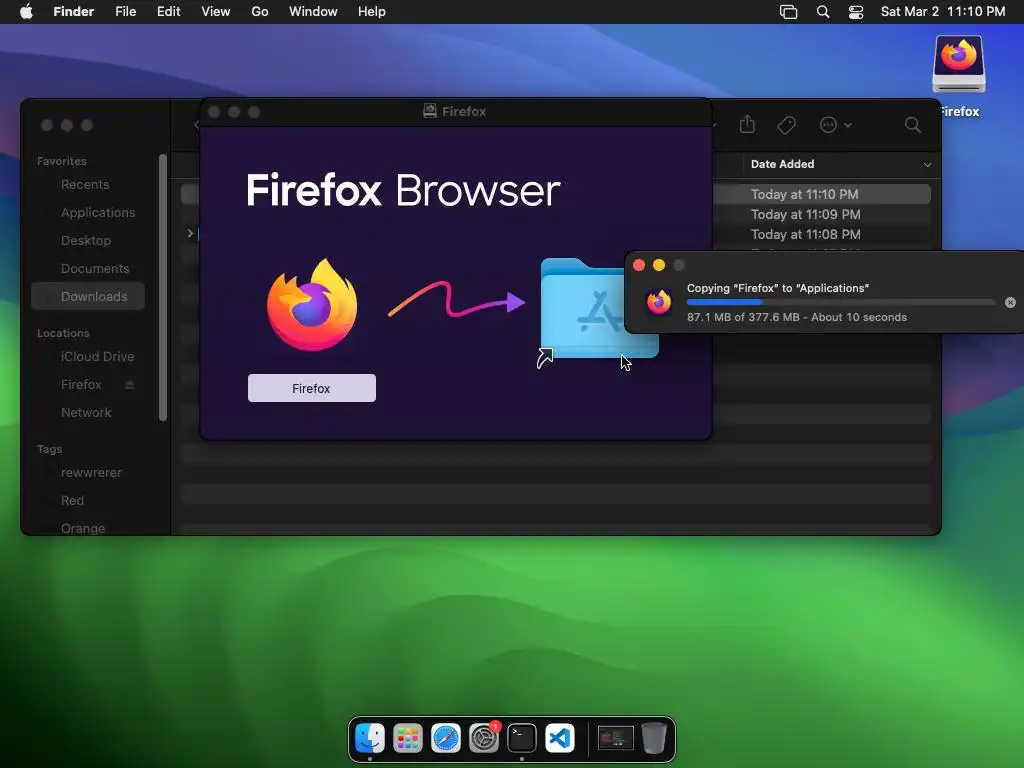Open Terminal from the Dock
Screen dimensions: 1024x768
pyautogui.click(x=522, y=739)
